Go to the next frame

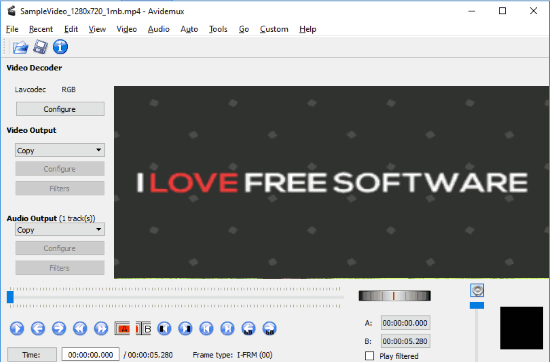[59, 329]
